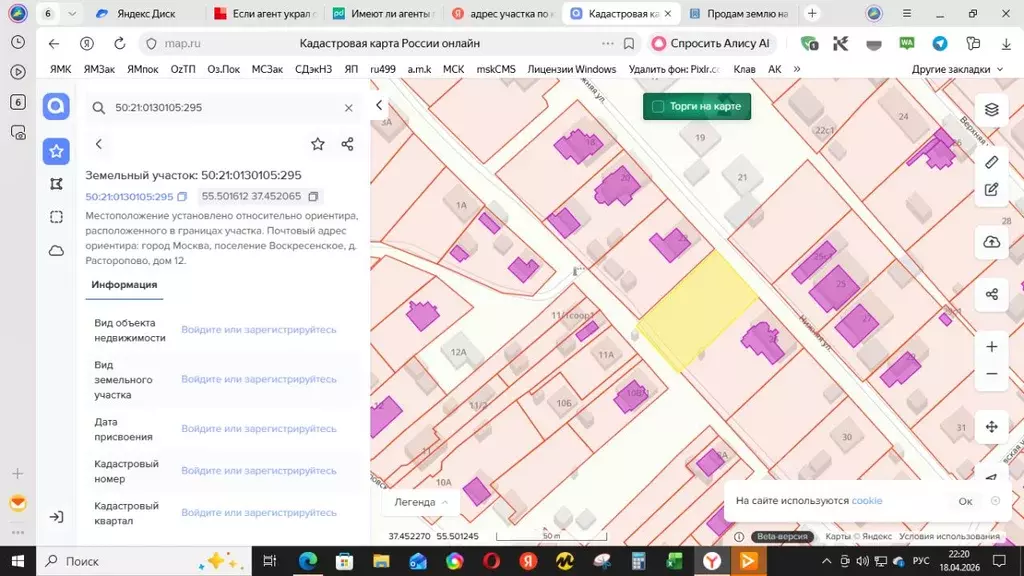This screenshot has width=1024, height=576.
Task: Open the cadastral number link 50:21:0130105:295
Action: coord(129,197)
